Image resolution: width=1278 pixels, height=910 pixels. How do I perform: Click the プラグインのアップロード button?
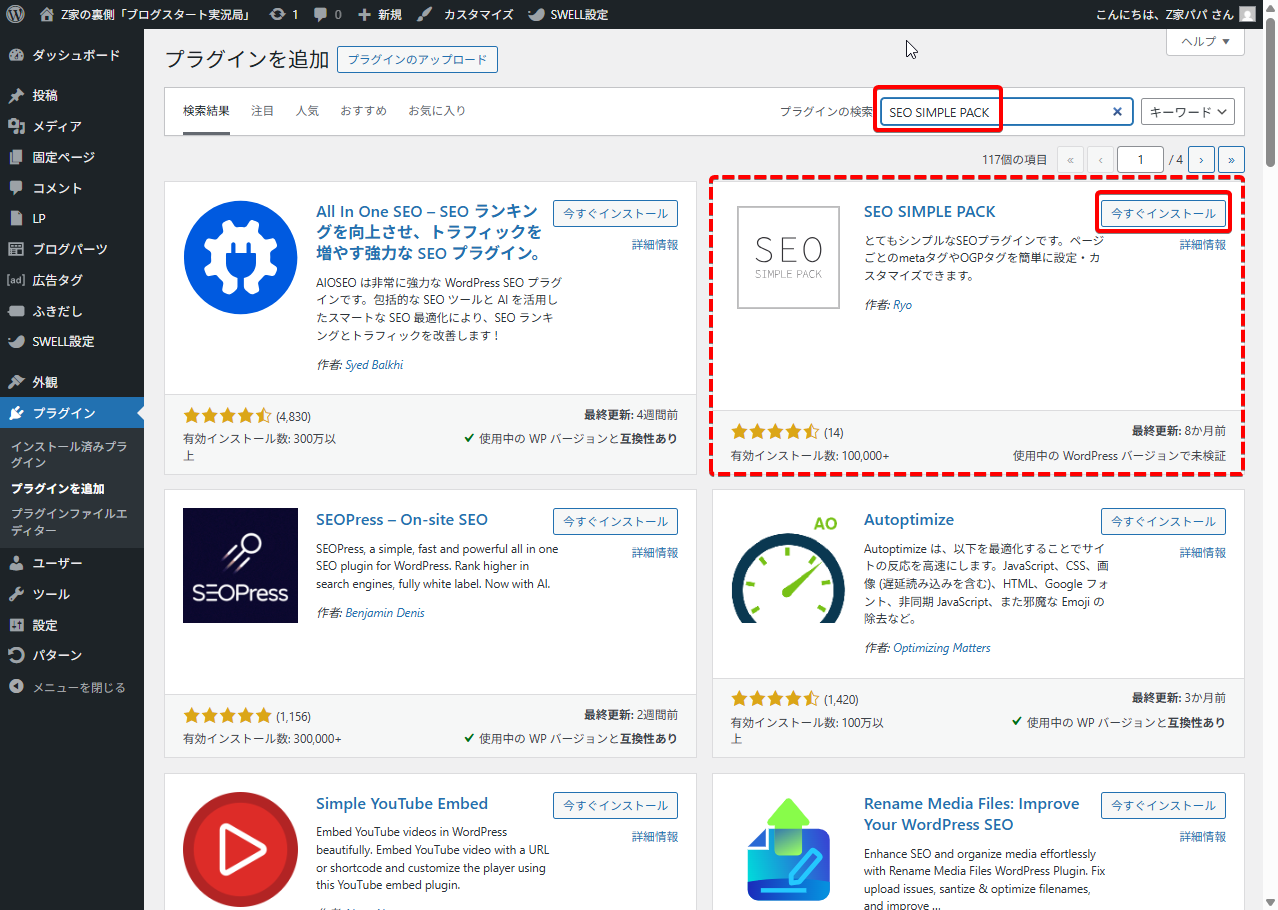click(x=417, y=60)
